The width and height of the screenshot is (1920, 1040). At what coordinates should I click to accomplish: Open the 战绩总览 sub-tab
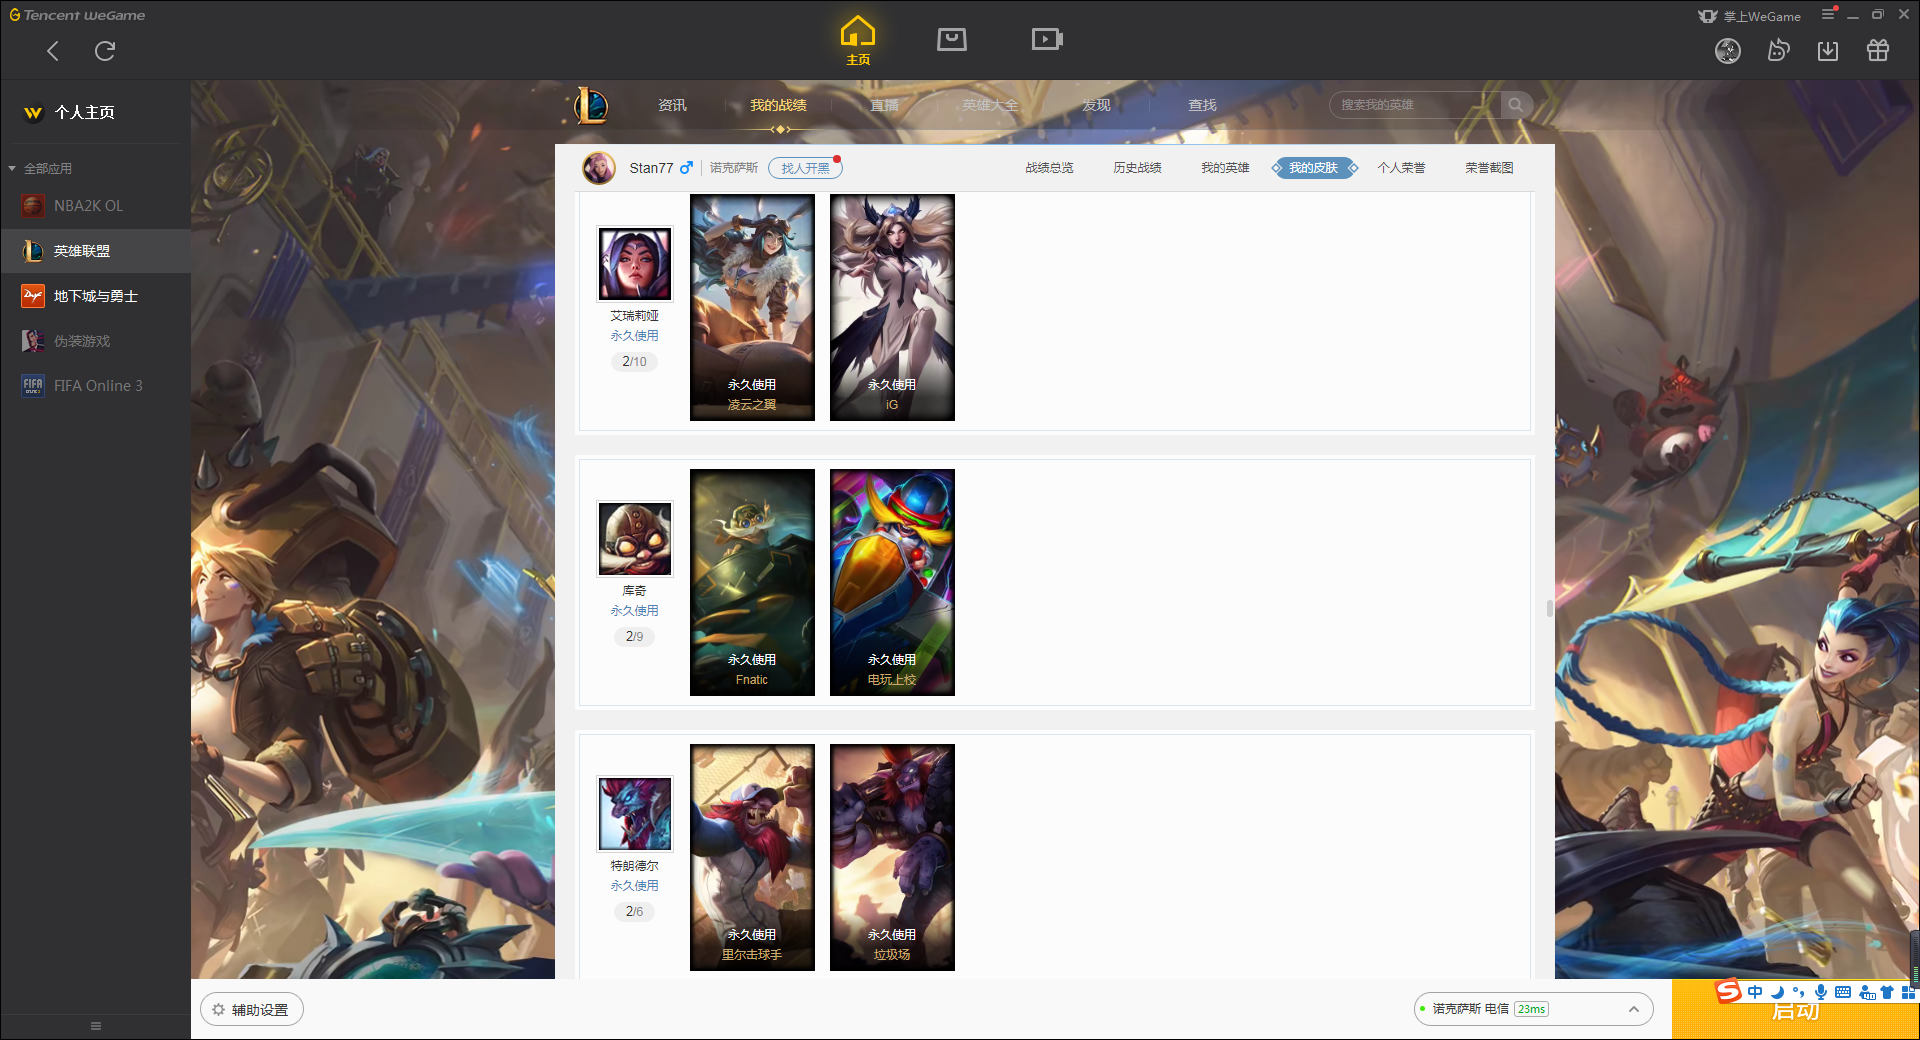pyautogui.click(x=1049, y=168)
